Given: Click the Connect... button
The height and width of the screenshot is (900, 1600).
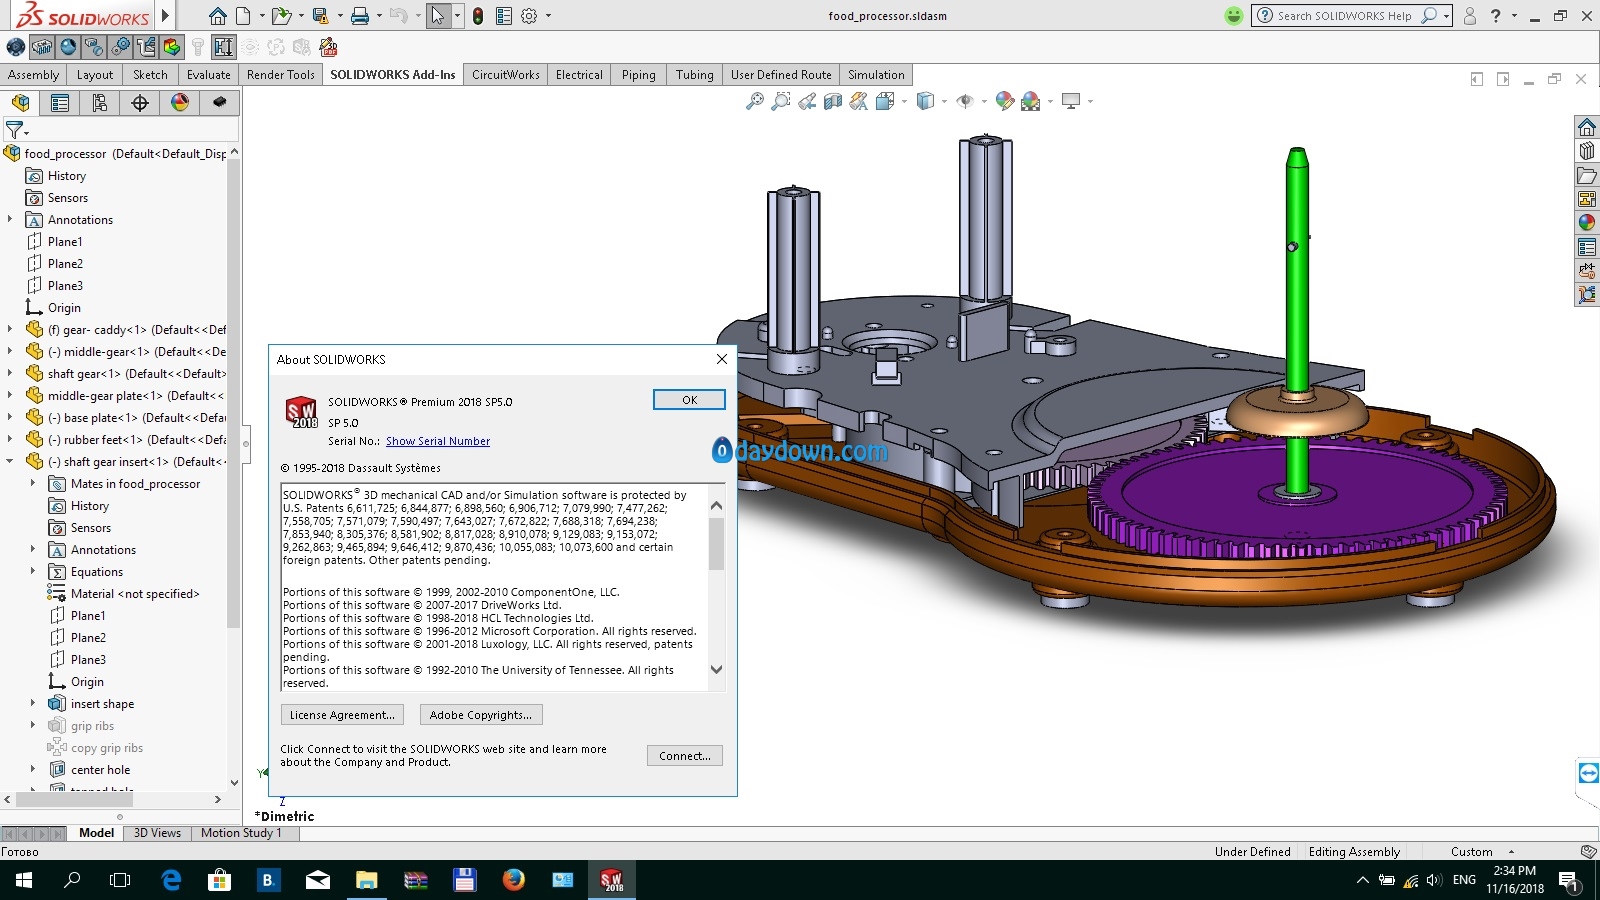Looking at the screenshot, I should click(x=685, y=756).
